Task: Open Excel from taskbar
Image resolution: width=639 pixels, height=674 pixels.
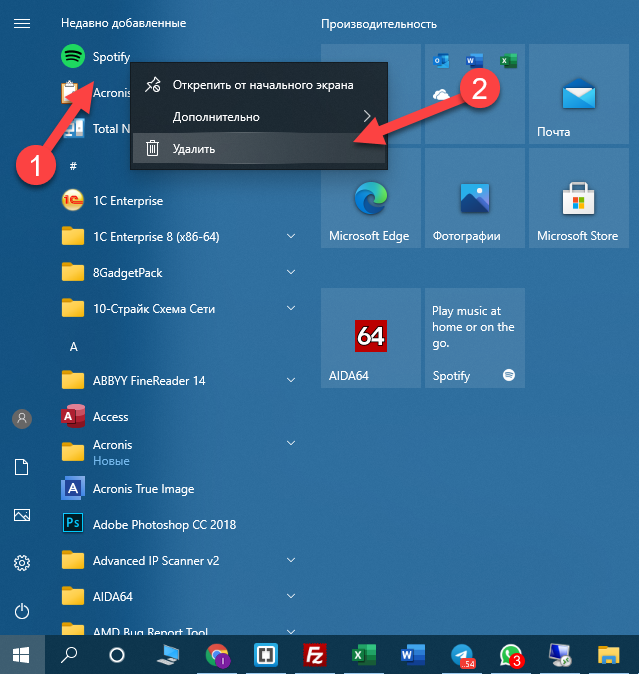Action: click(364, 655)
